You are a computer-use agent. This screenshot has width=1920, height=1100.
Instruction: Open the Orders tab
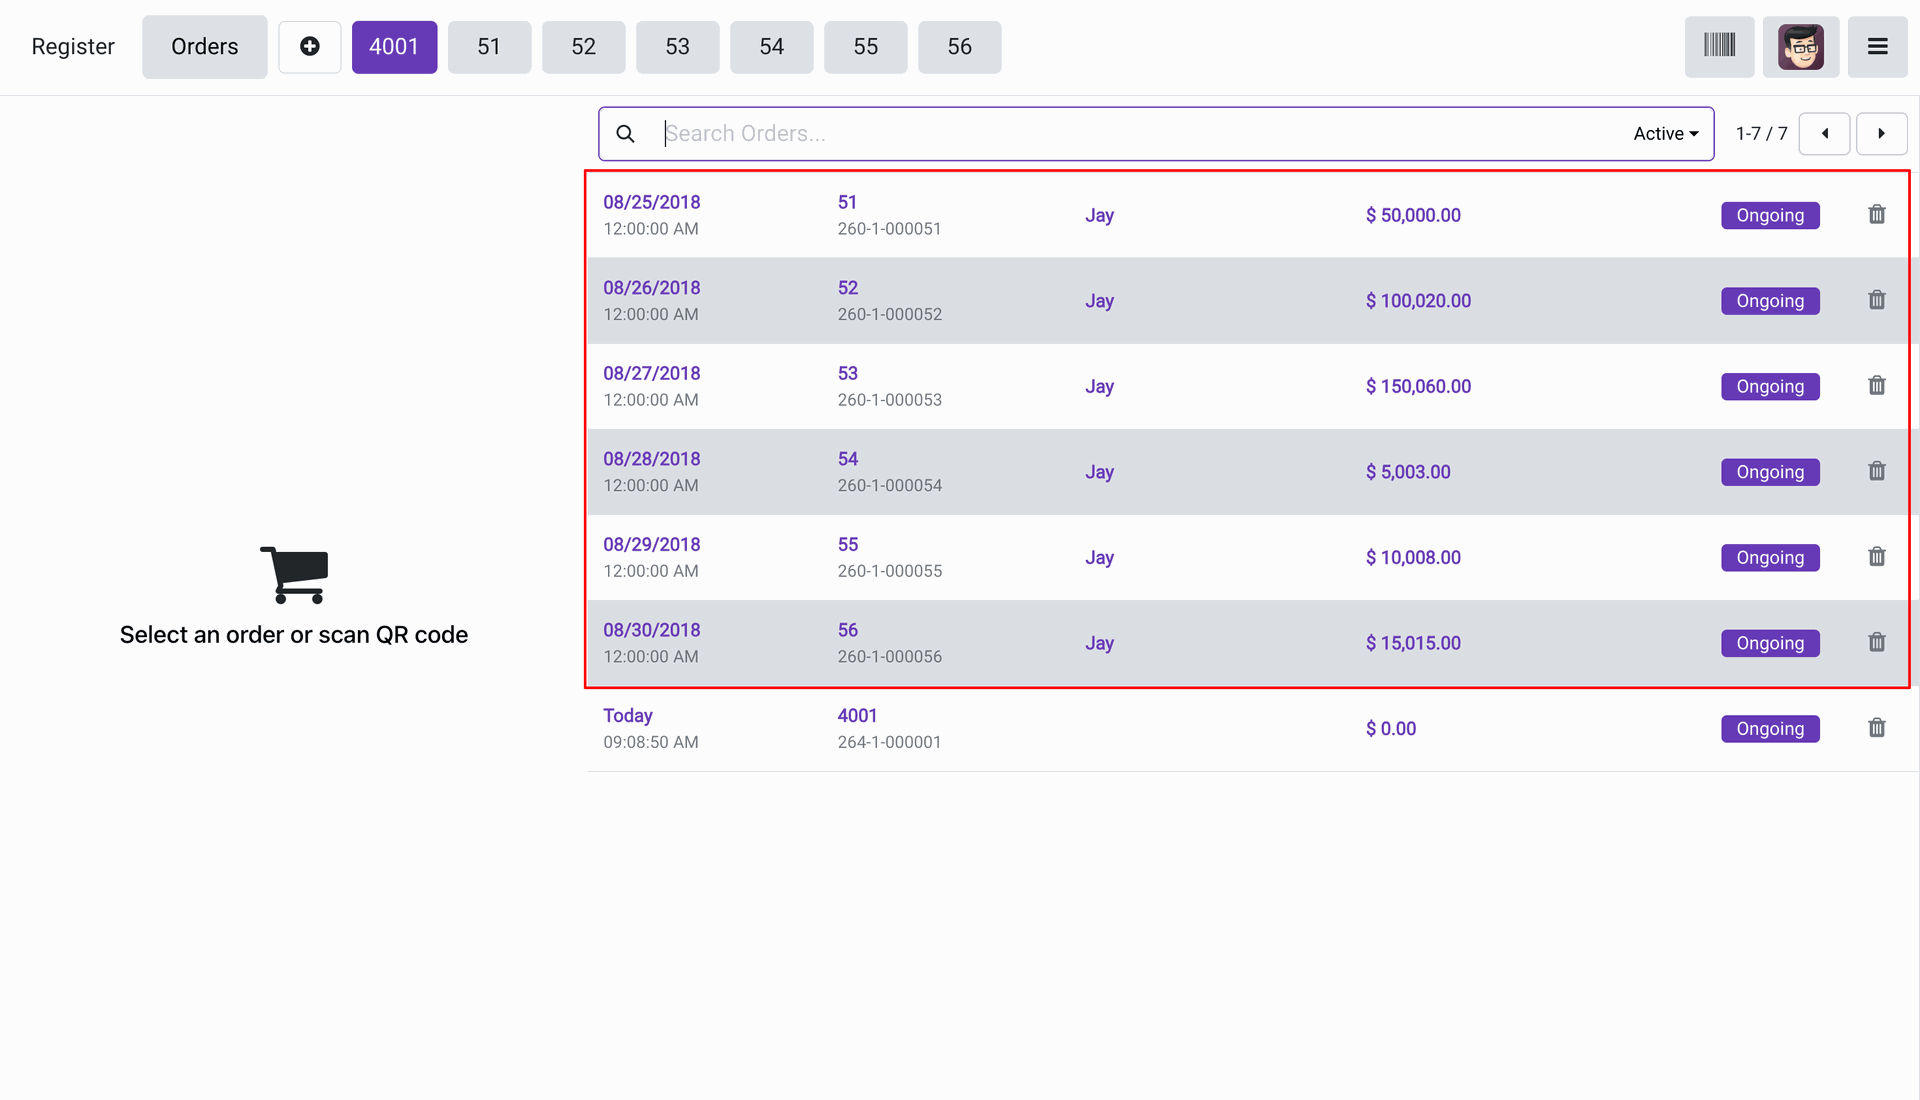[204, 46]
